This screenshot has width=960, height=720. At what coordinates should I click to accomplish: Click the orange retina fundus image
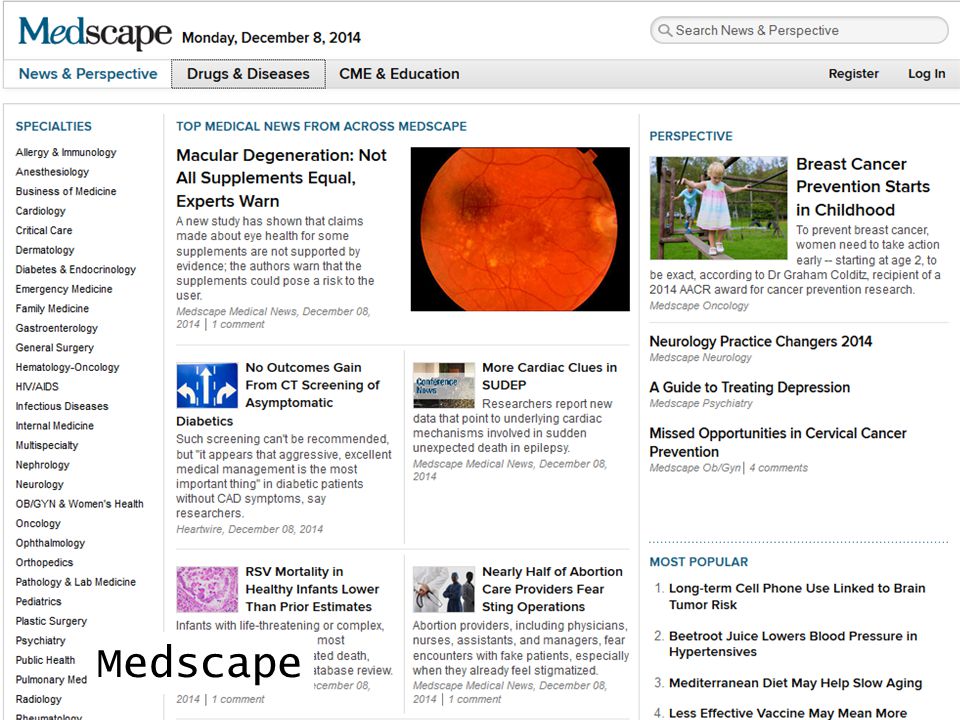[520, 229]
